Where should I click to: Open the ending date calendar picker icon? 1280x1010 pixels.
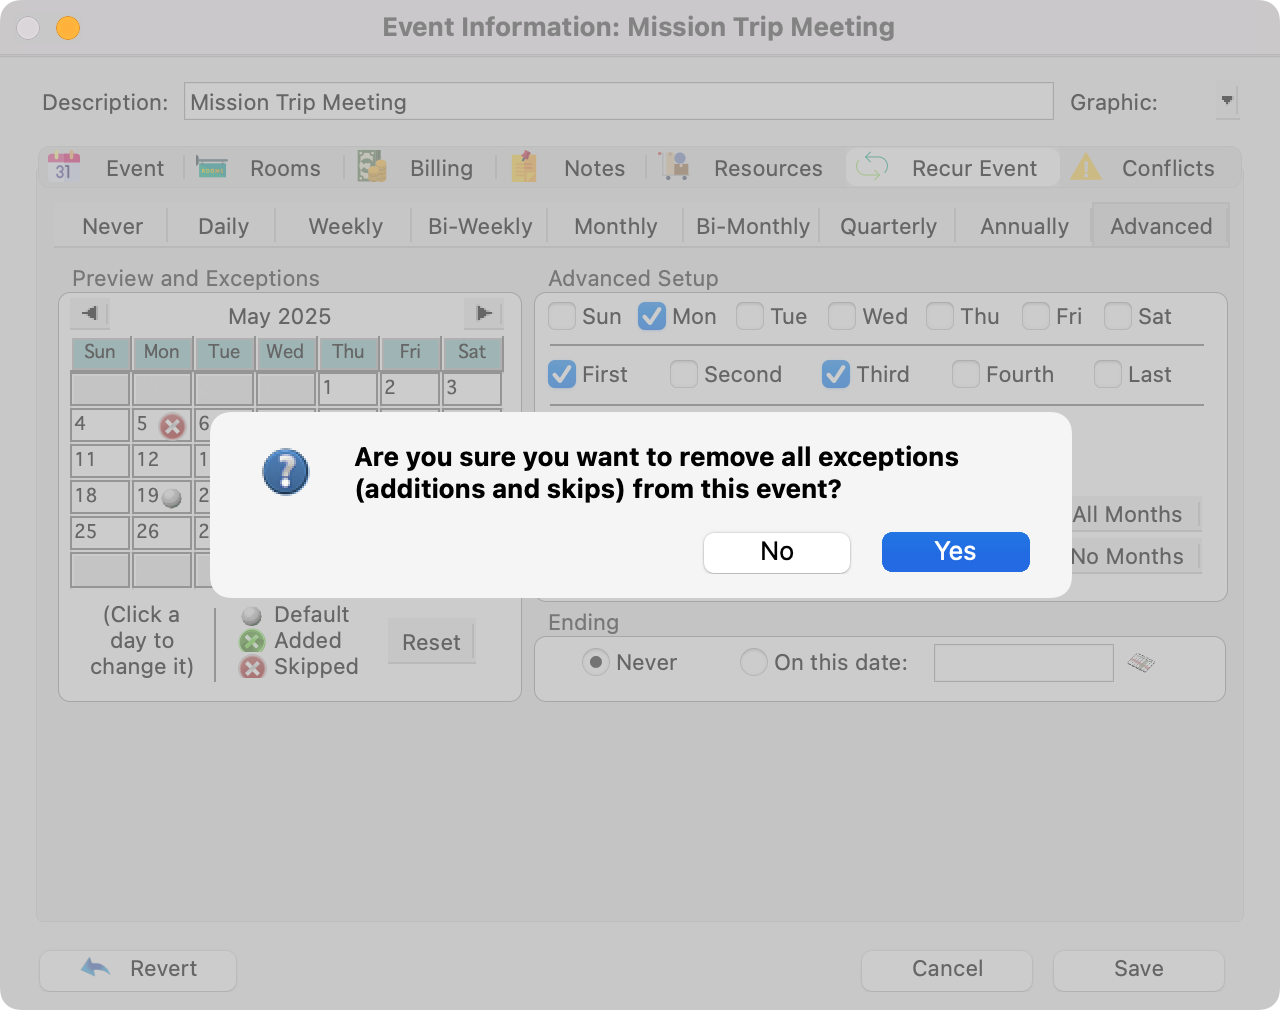point(1141,662)
